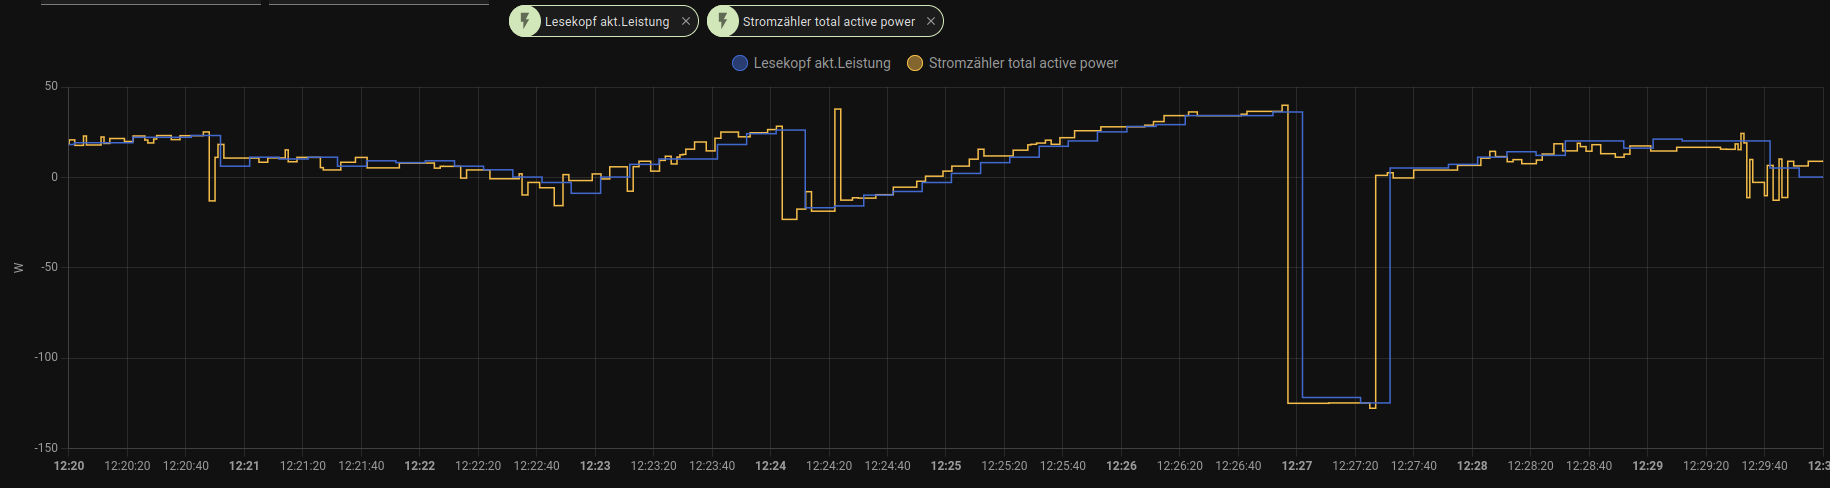Click the -150 value on y-axis

(46, 448)
